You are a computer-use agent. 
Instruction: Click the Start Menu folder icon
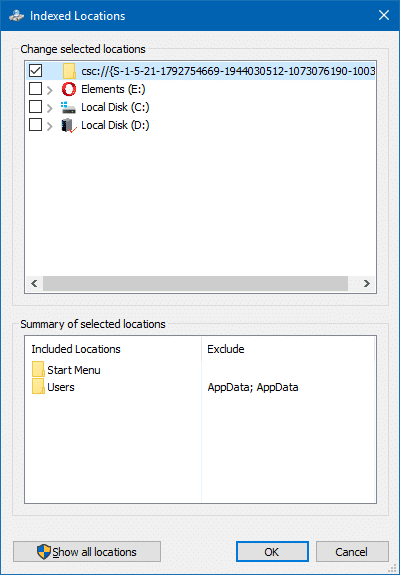click(x=38, y=369)
